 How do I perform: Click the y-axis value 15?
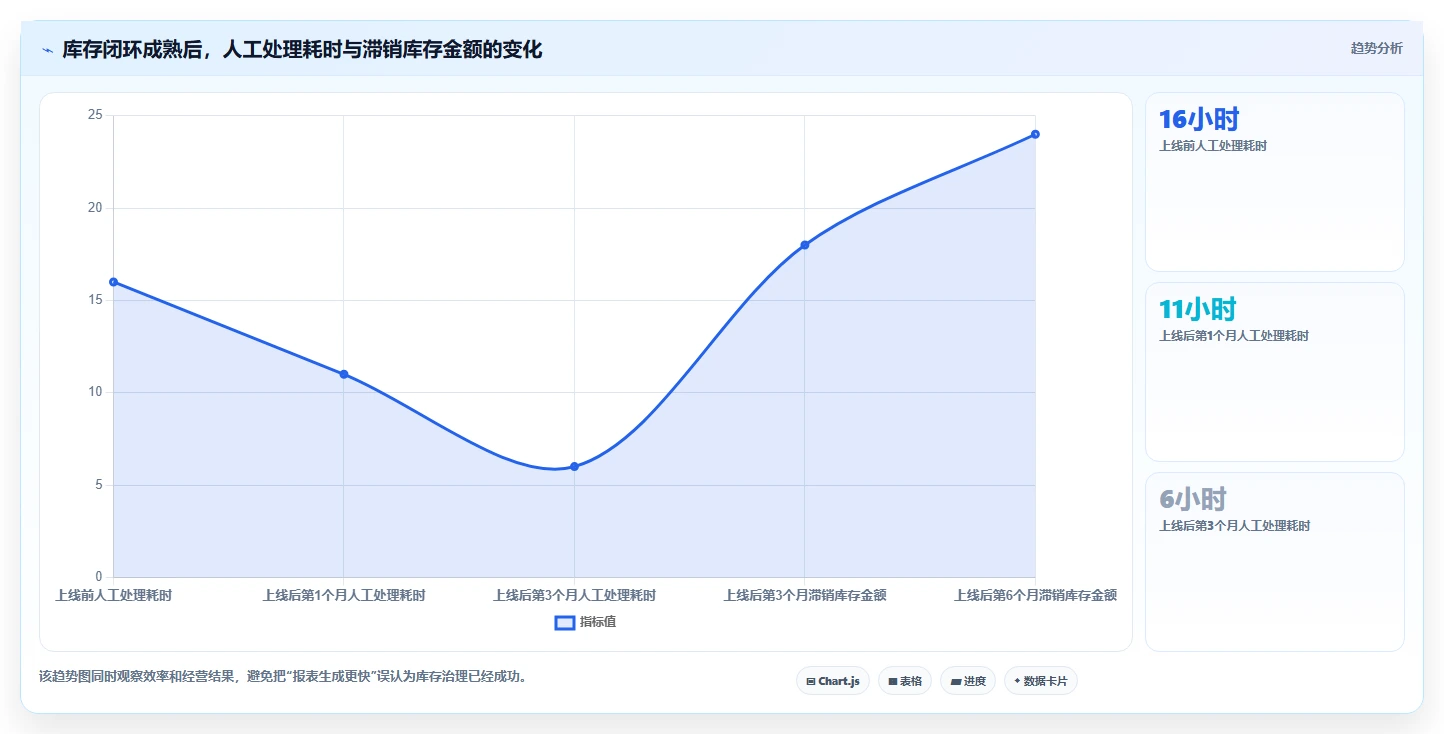[95, 300]
